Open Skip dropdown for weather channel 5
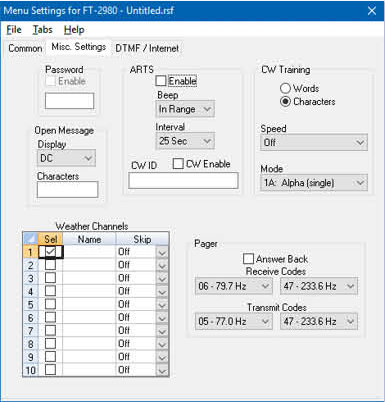385x402 pixels. [x=162, y=305]
